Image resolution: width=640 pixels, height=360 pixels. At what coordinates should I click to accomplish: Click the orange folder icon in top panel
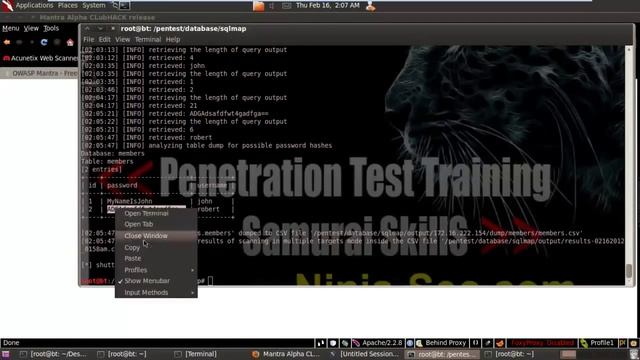(x=258, y=6)
